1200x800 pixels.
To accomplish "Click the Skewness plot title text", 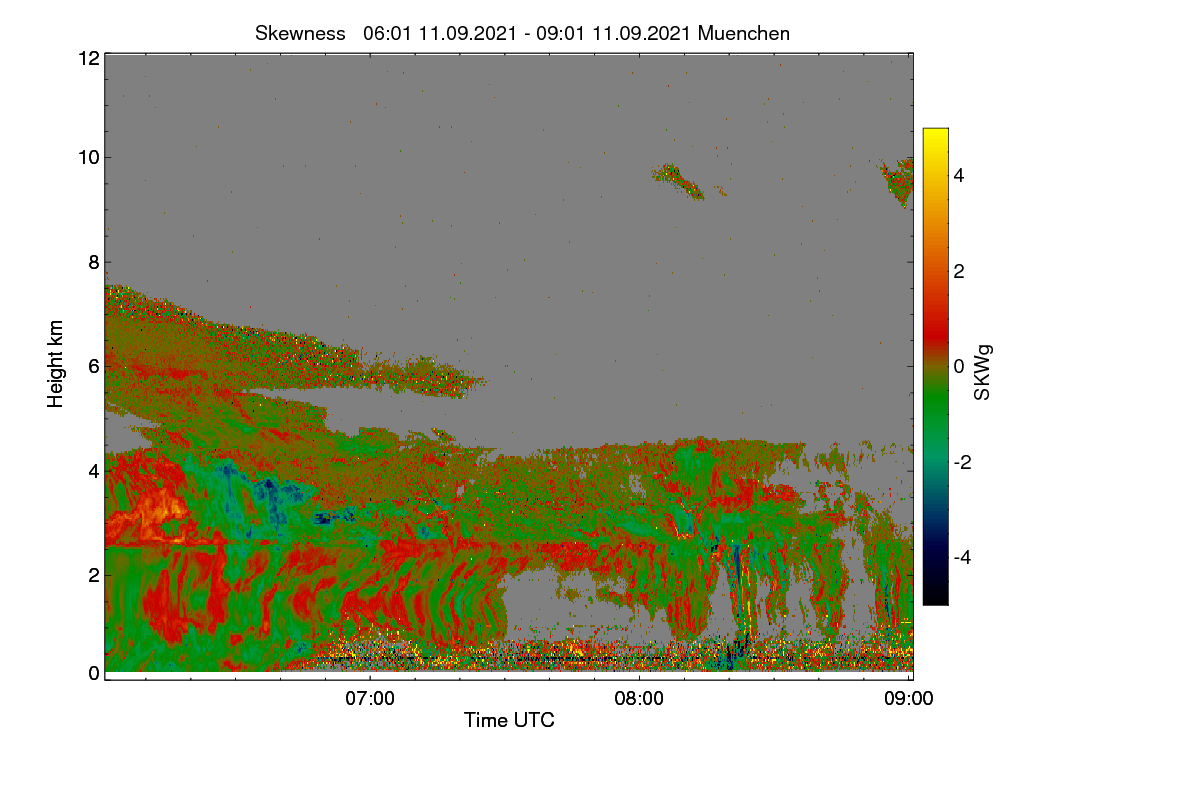I will pos(522,33).
